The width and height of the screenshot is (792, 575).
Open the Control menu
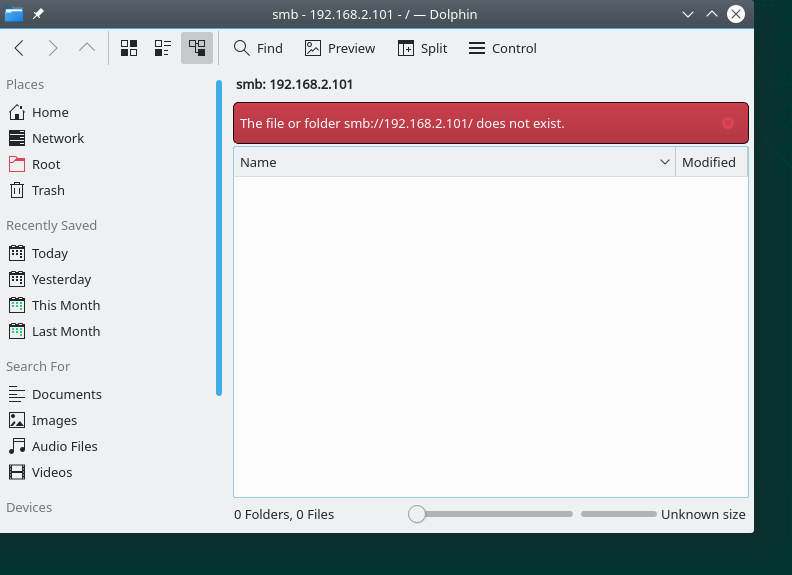coord(503,48)
